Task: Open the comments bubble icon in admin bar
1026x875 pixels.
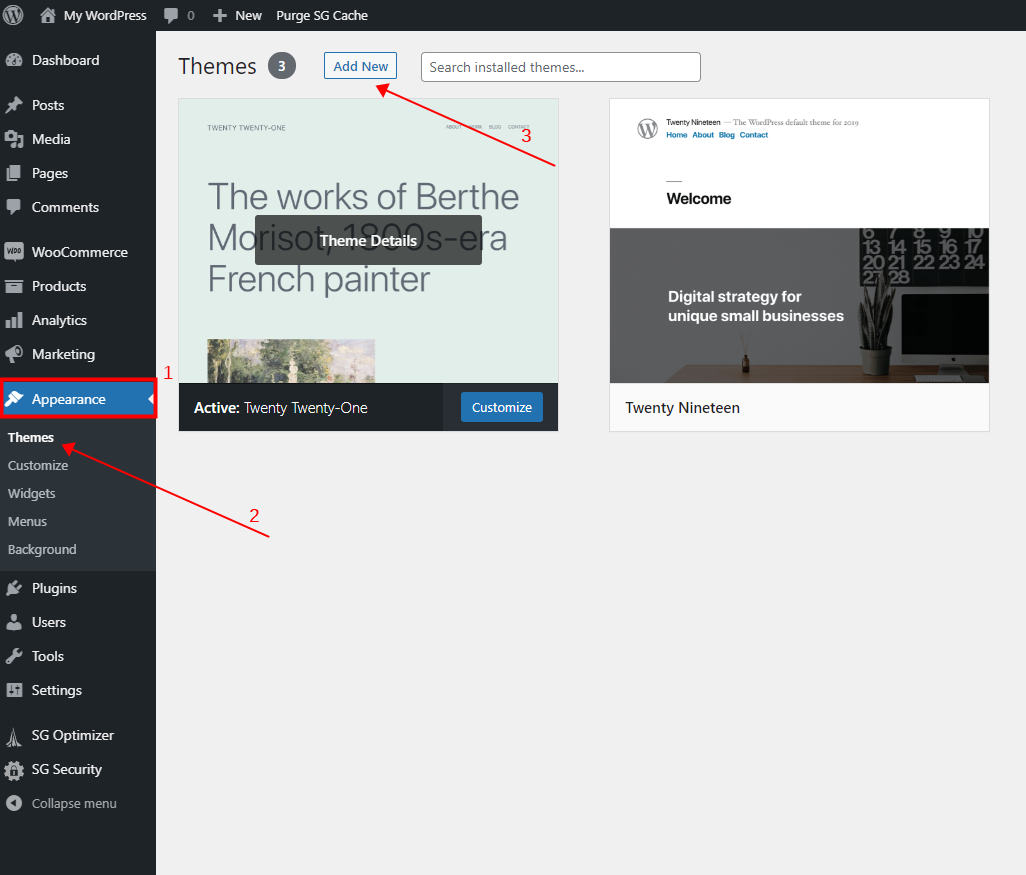Action: (x=171, y=16)
